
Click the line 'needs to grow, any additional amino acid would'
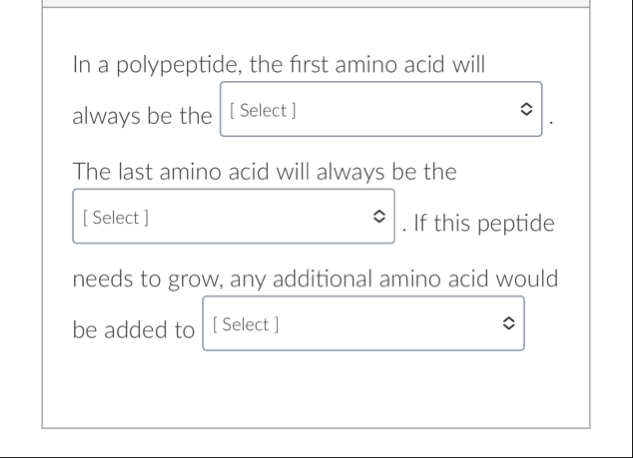click(x=315, y=278)
